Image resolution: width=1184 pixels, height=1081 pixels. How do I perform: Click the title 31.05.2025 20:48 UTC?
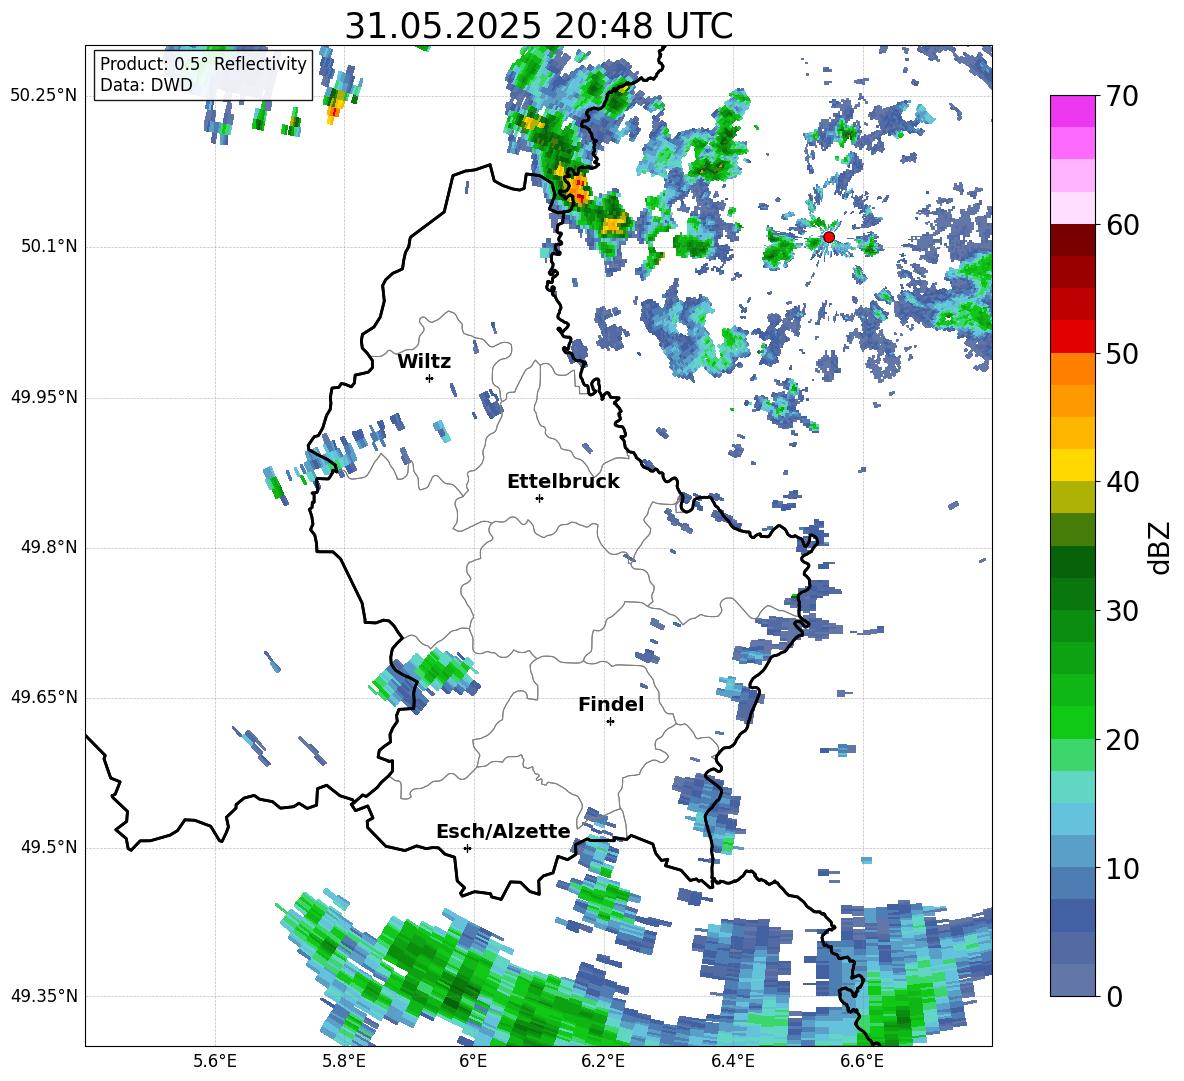pos(538,26)
